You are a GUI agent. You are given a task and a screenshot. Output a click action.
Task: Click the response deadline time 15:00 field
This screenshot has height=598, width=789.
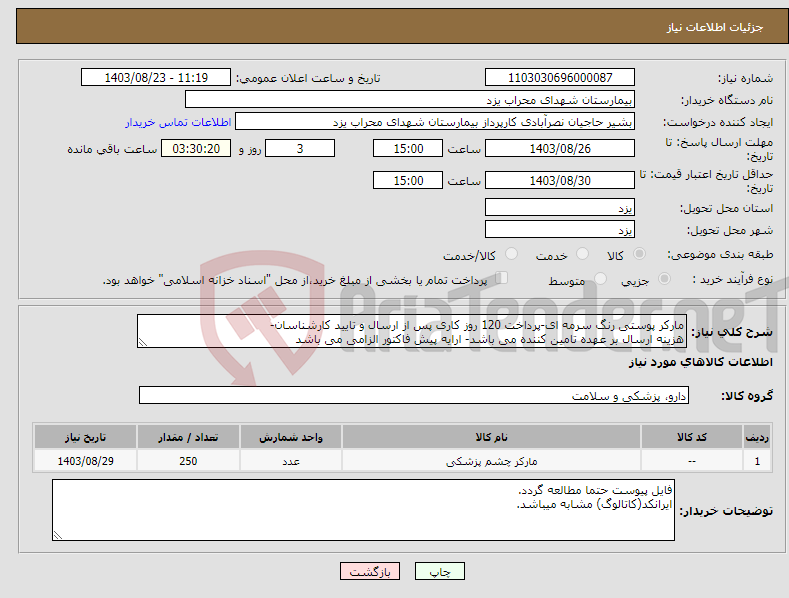point(408,148)
